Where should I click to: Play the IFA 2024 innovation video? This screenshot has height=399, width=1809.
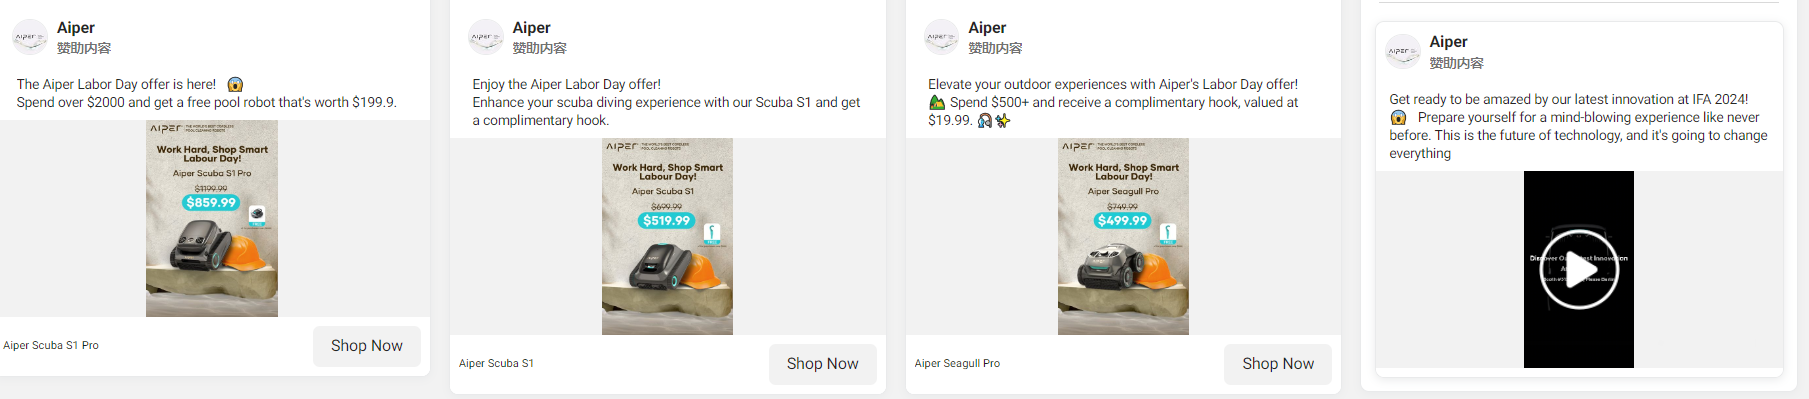(1578, 270)
